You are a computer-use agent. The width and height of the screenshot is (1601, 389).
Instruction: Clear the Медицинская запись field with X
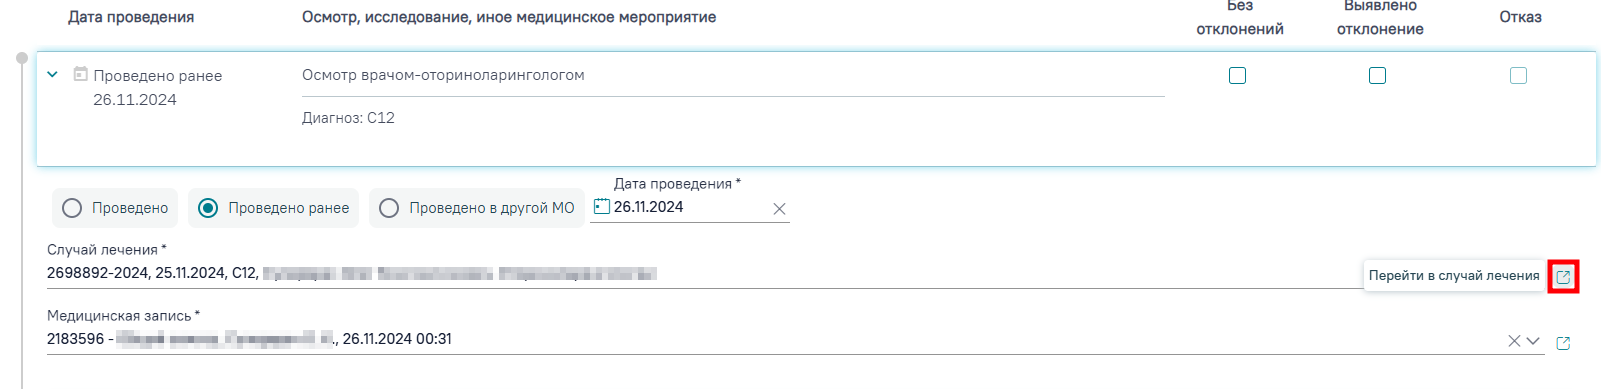pyautogui.click(x=1514, y=341)
